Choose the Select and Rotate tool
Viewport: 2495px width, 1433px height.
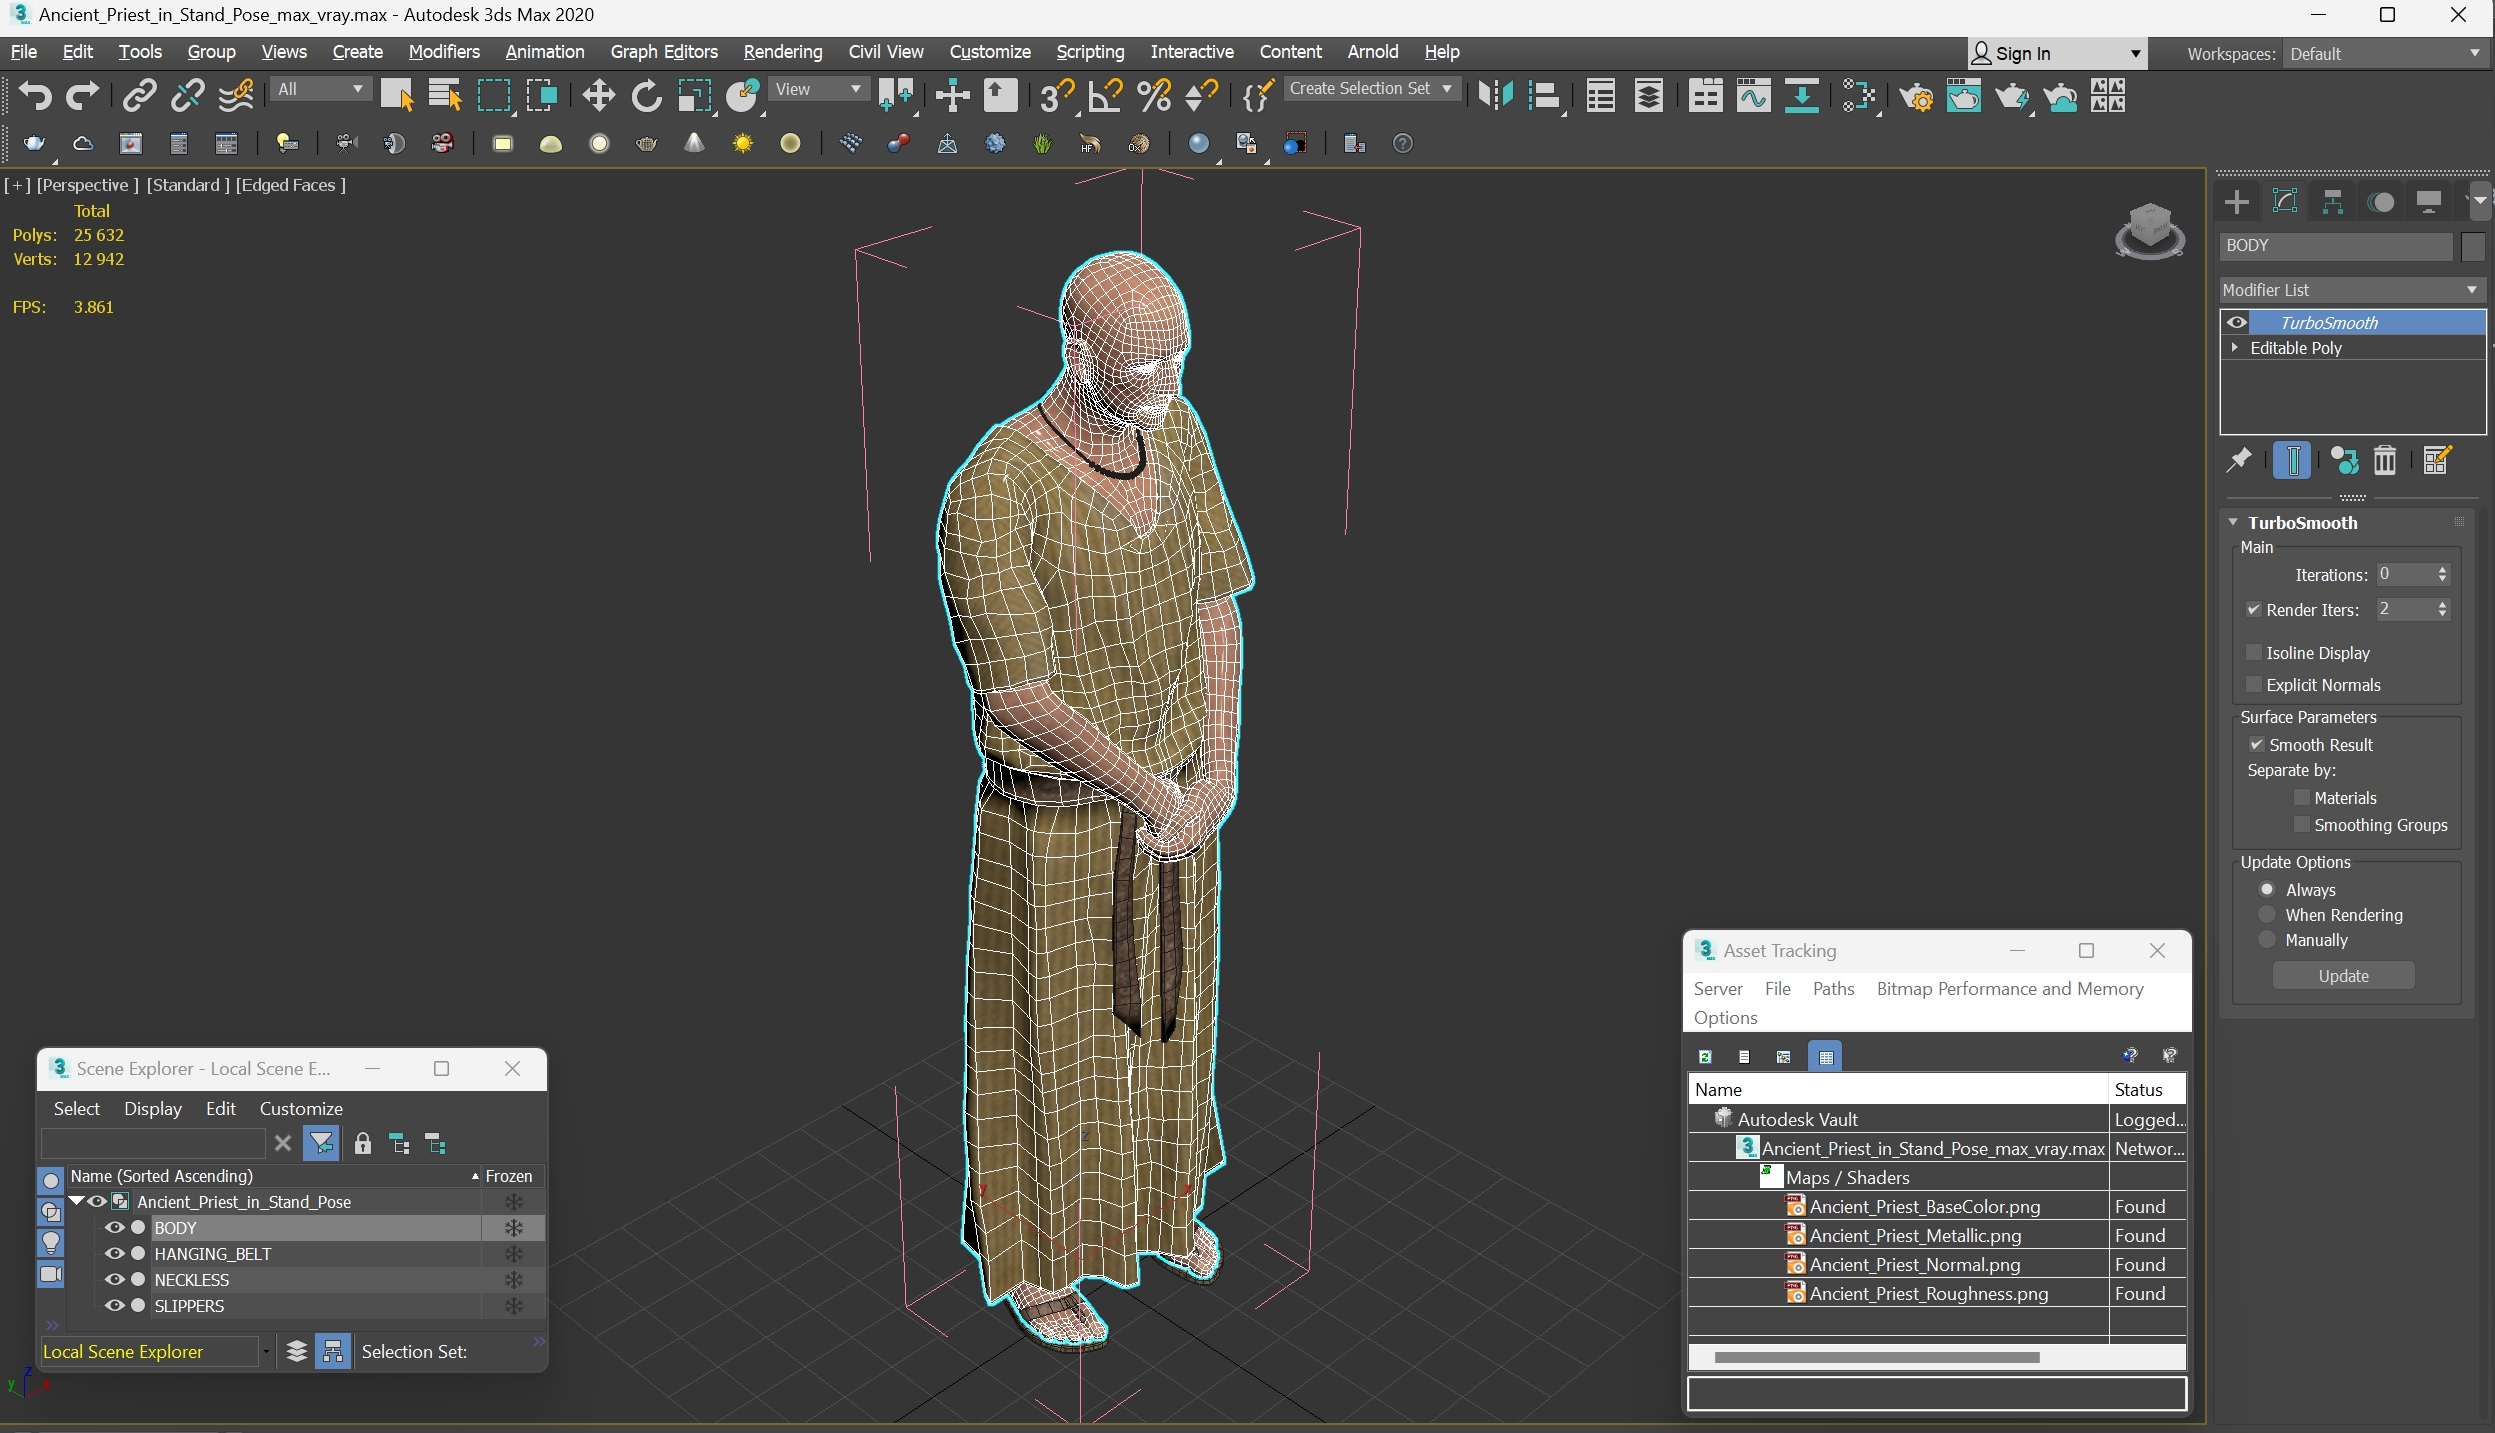pos(646,96)
